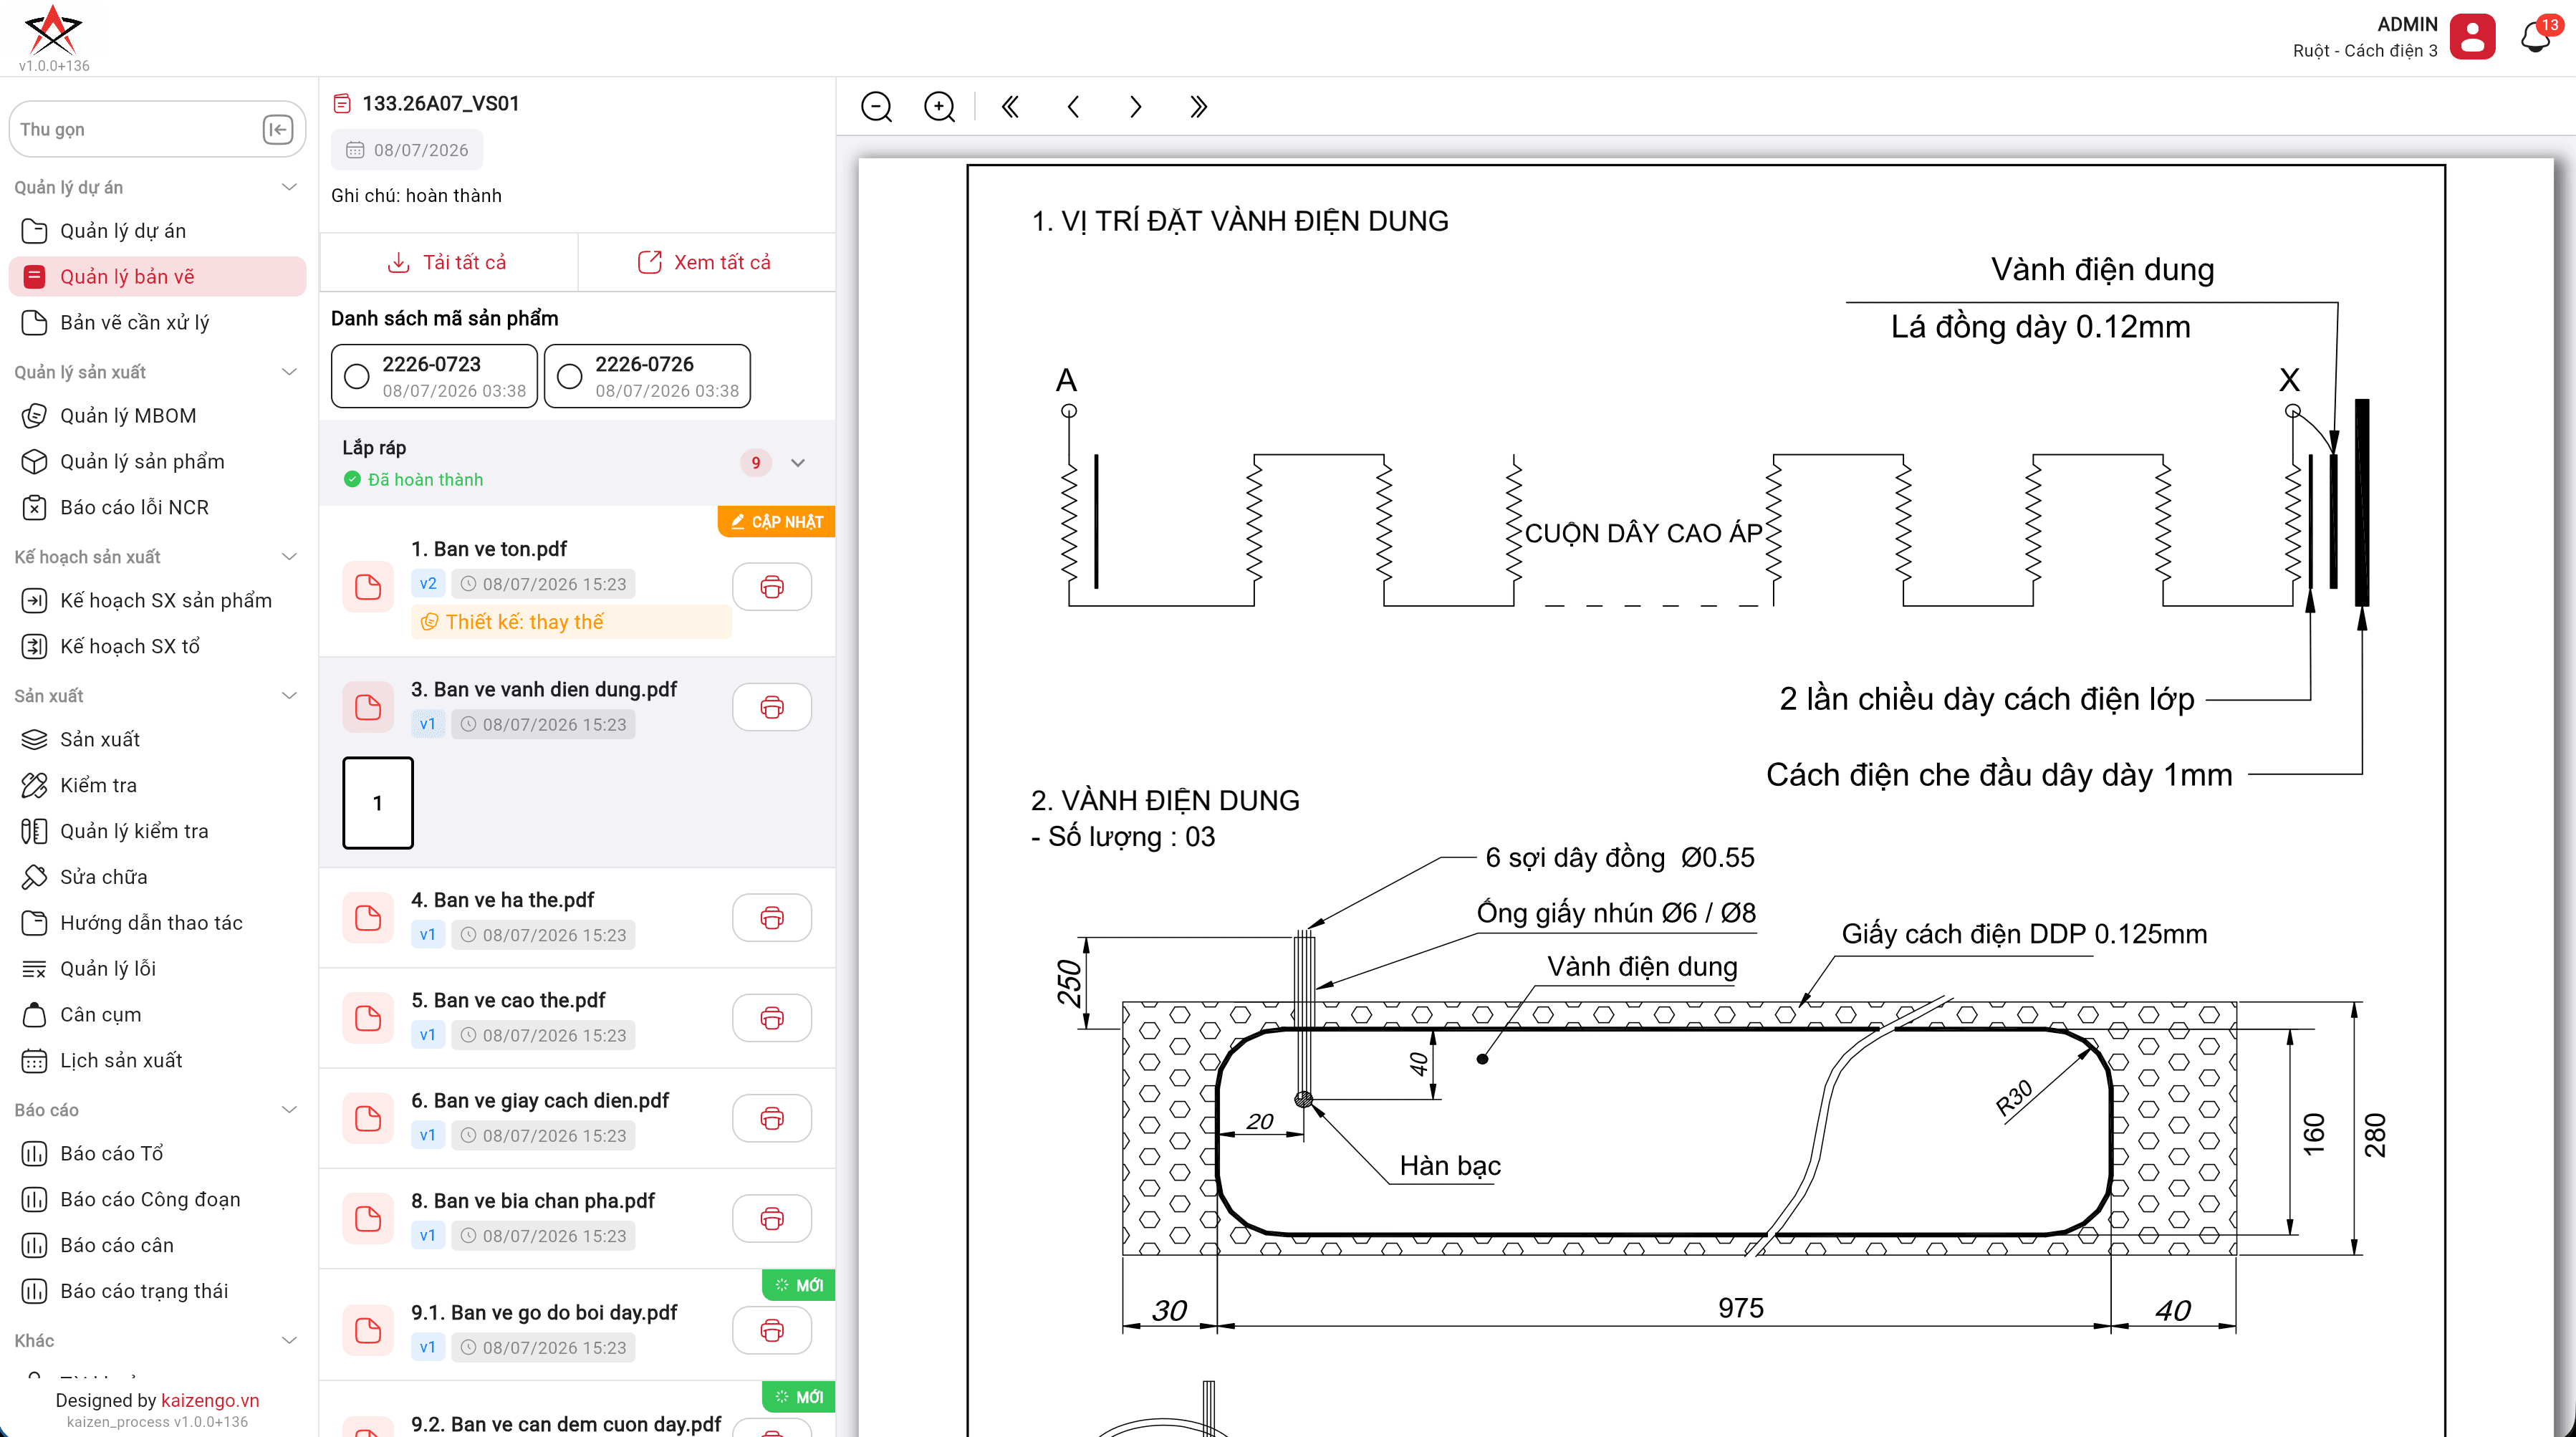The image size is (2576, 1437).
Task: Click CẬP NHẬT badge on Ban ve ton
Action: pyautogui.click(x=776, y=522)
